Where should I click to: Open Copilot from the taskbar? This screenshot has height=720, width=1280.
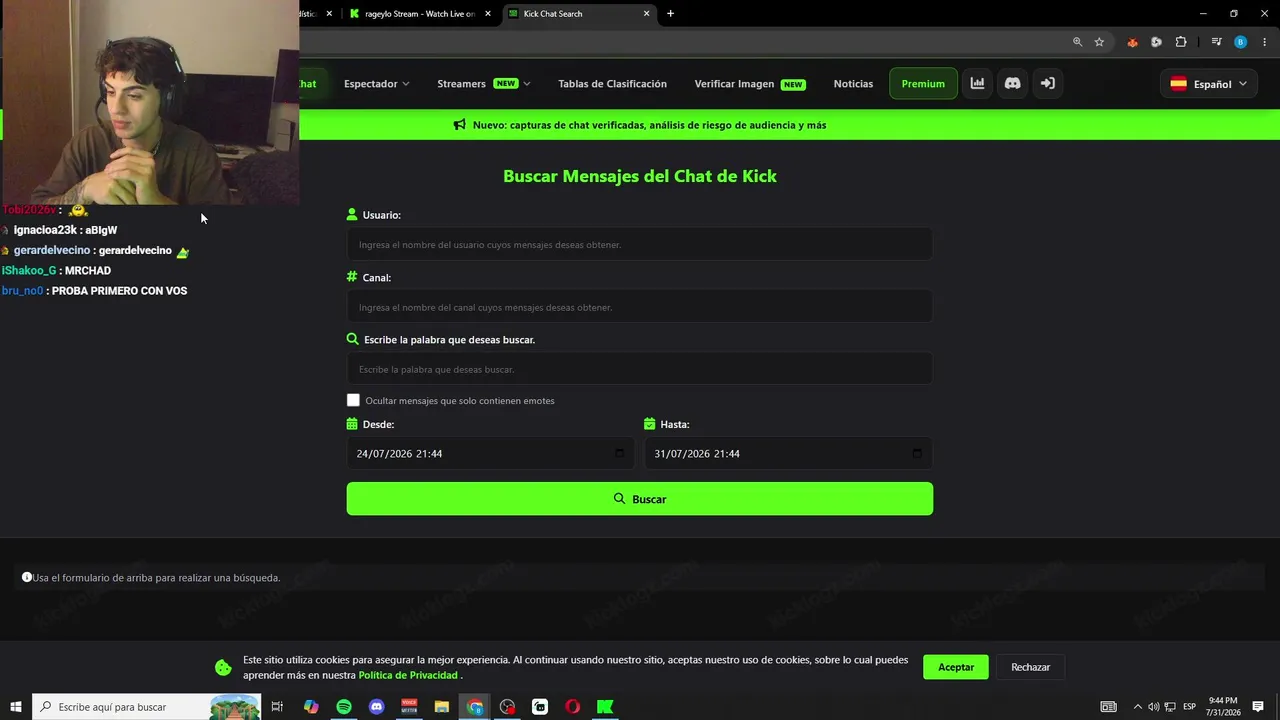(x=311, y=707)
